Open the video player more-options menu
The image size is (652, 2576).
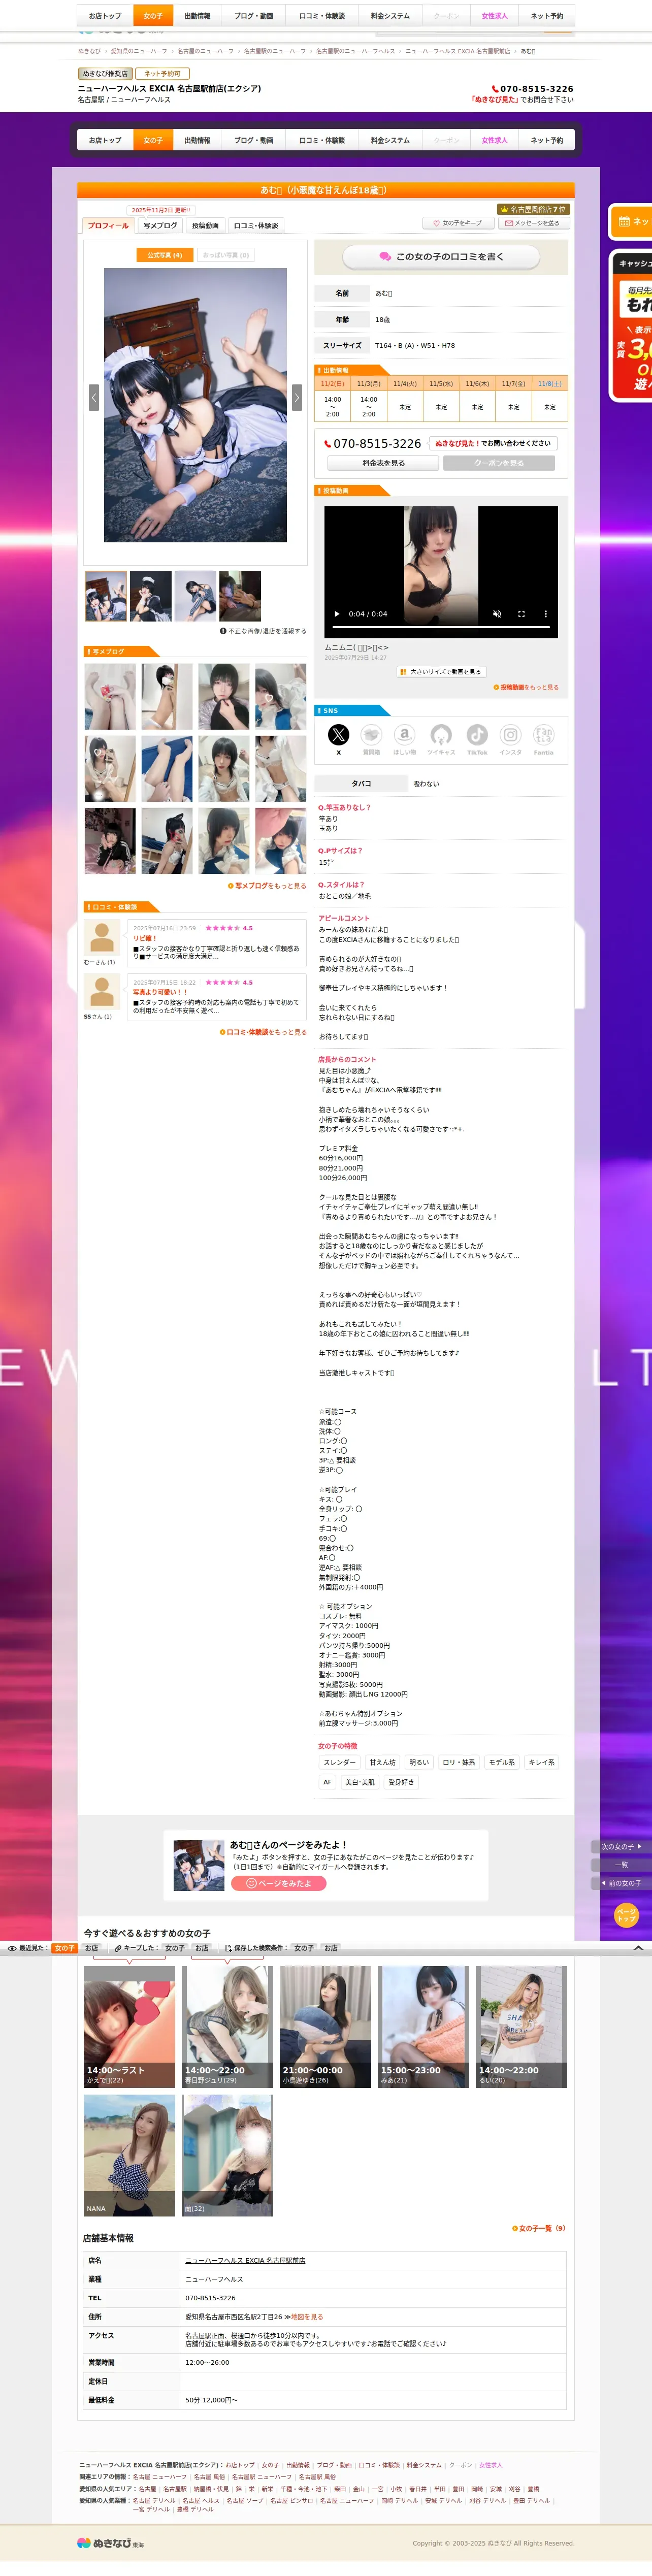click(545, 614)
